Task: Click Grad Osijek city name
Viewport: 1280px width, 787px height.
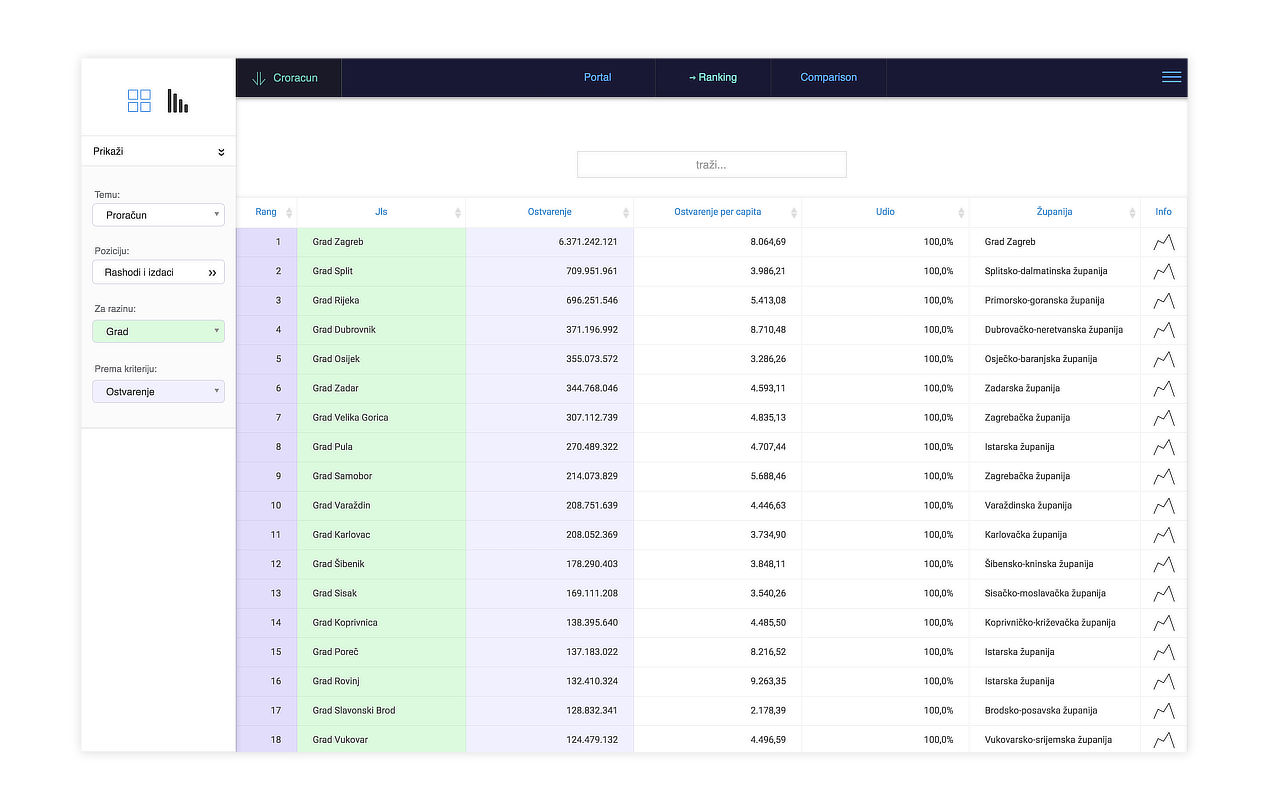Action: 336,359
